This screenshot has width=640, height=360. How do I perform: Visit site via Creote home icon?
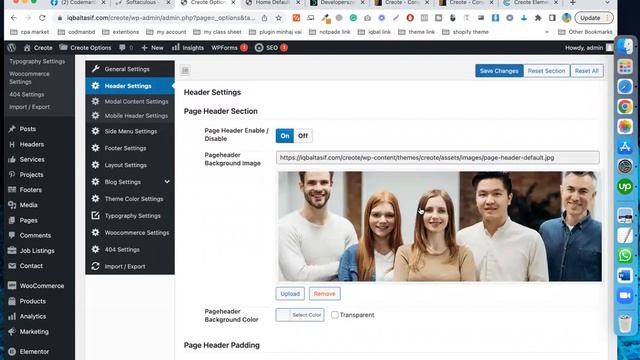point(38,48)
